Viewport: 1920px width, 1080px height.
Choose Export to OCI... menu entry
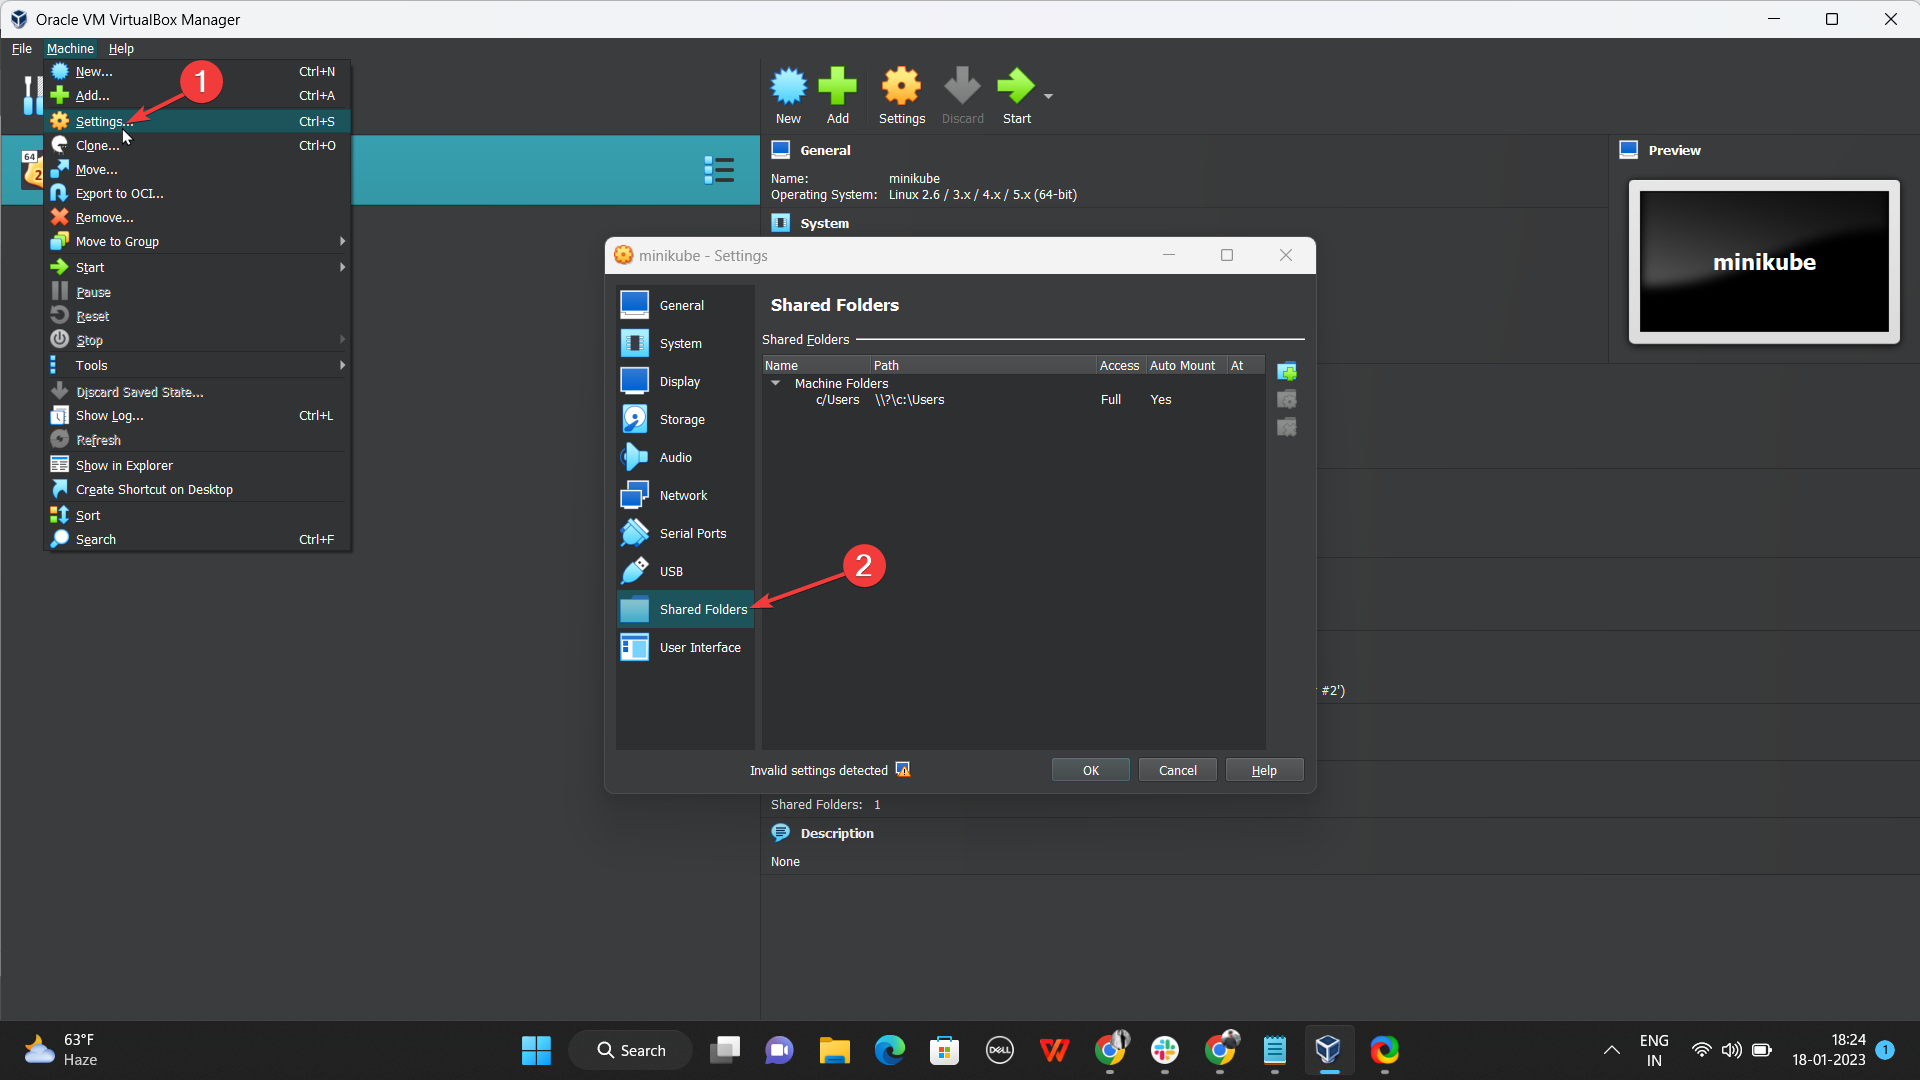197,193
